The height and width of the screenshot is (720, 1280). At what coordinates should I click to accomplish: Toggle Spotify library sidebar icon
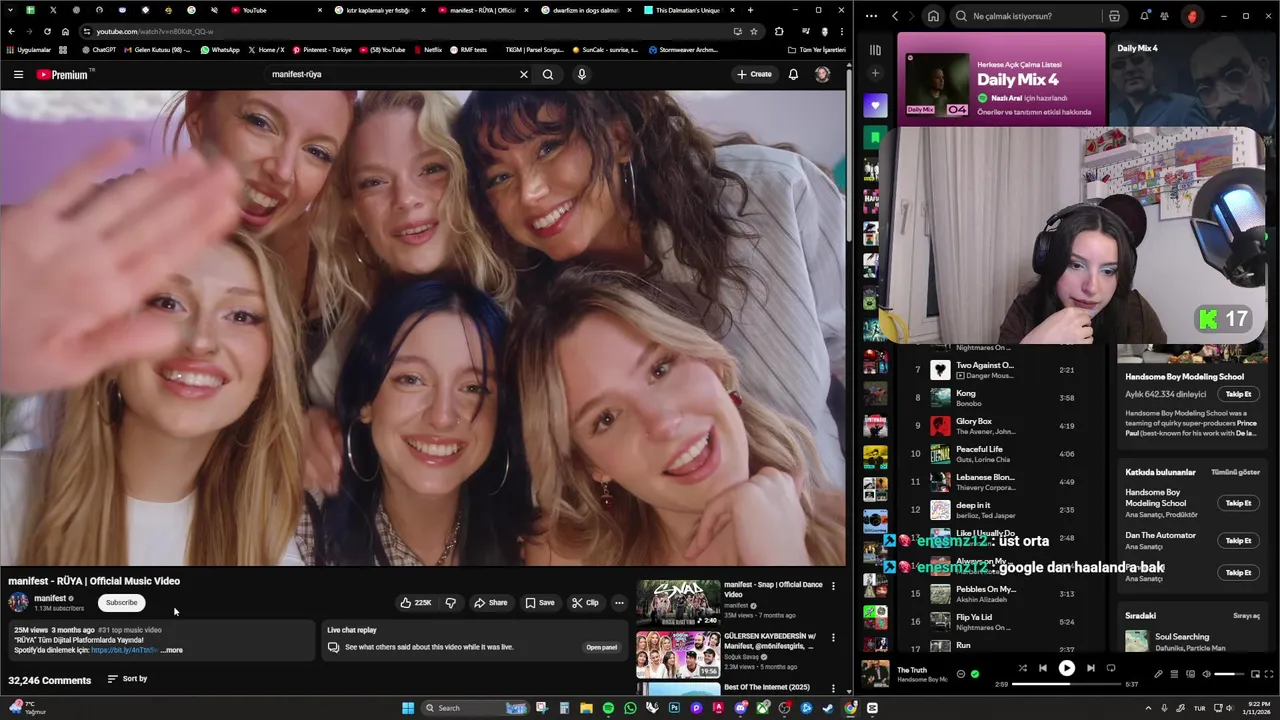tap(875, 50)
